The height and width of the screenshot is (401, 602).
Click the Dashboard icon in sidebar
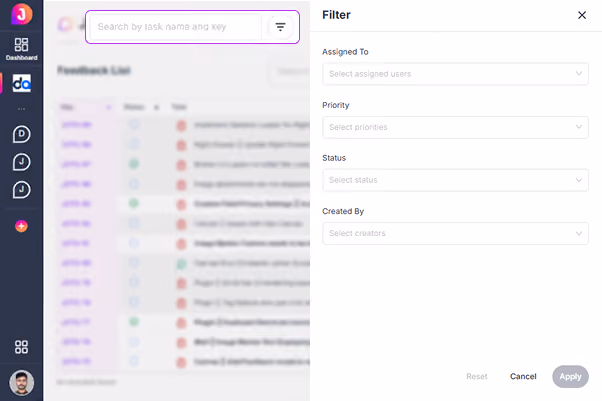(x=22, y=49)
